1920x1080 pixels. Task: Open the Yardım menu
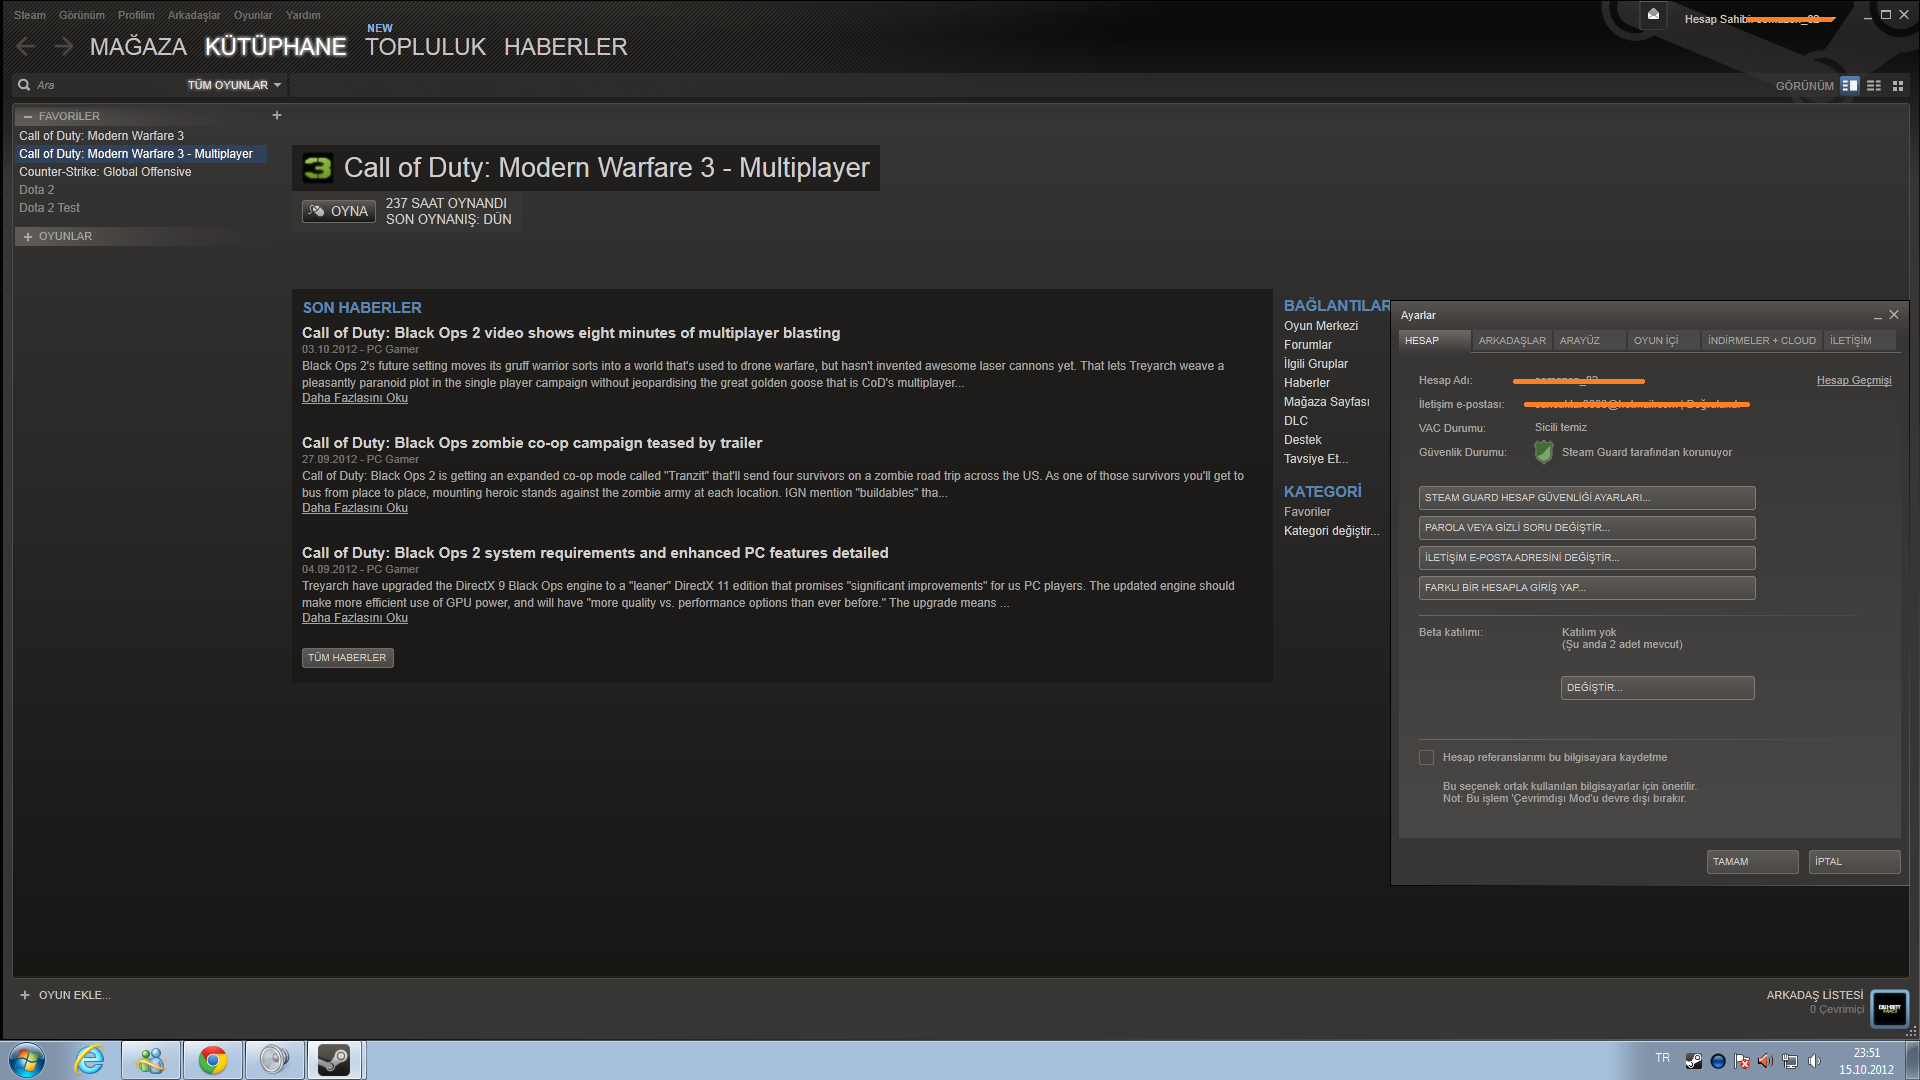click(x=303, y=15)
